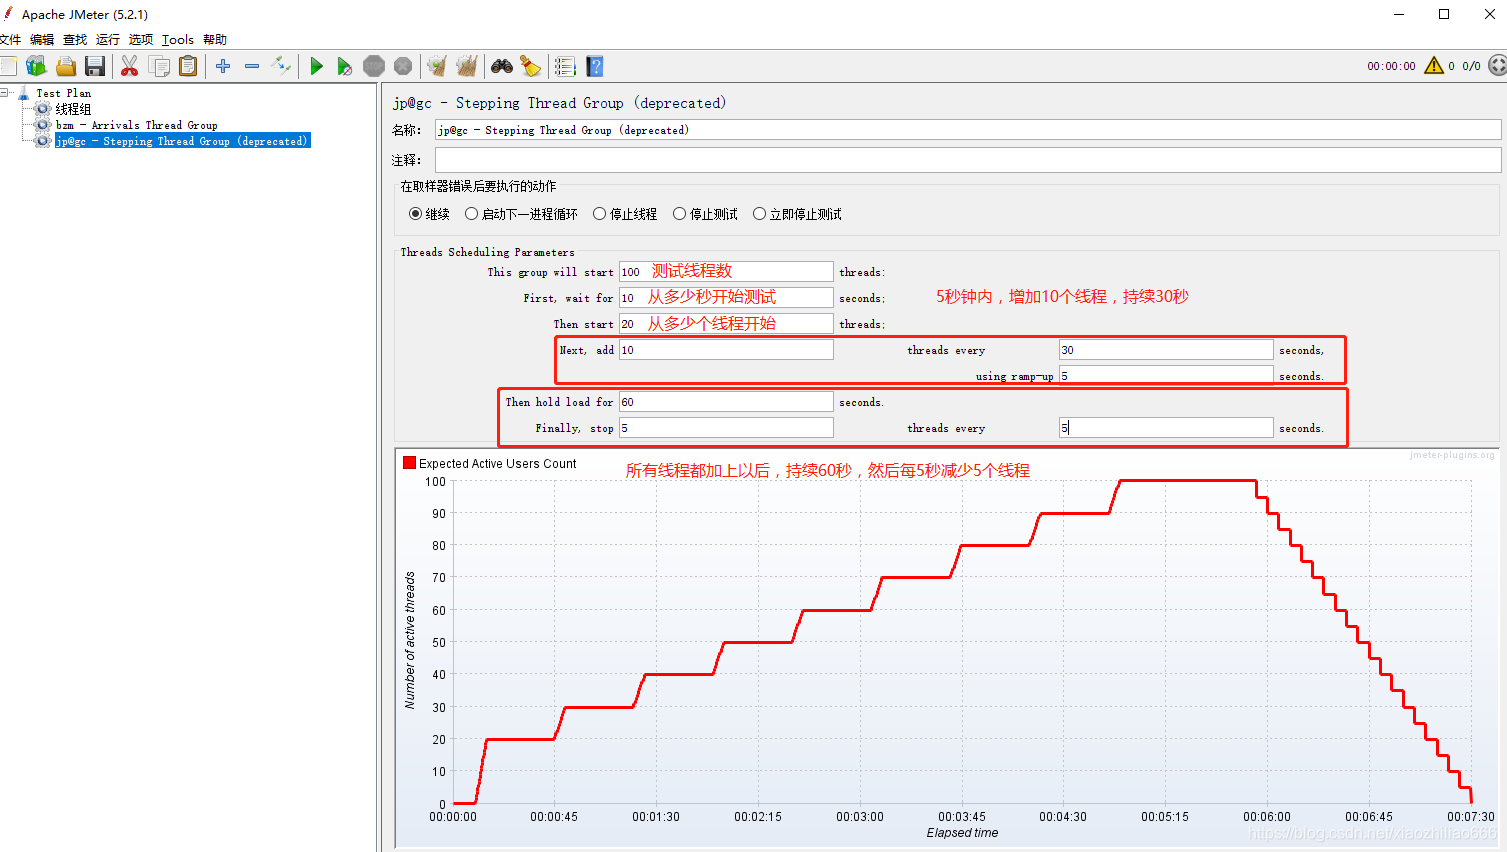
Task: Open Search with binoculars icon
Action: (501, 66)
